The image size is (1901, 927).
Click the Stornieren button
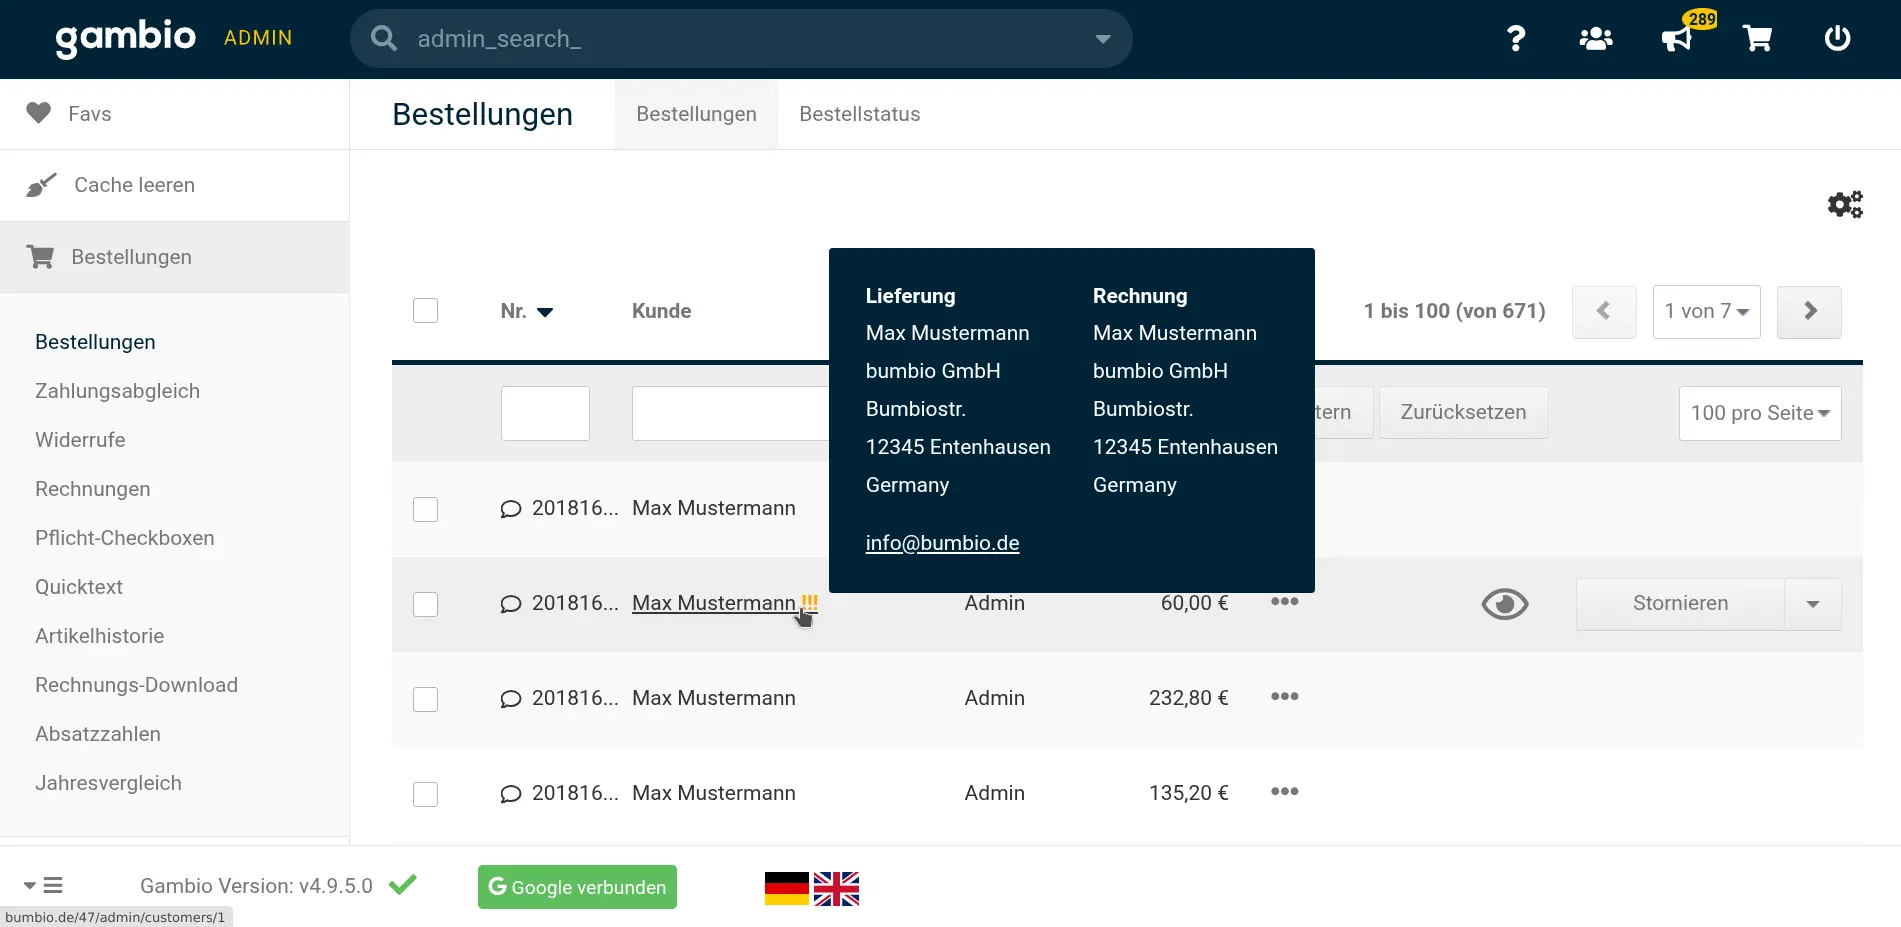pyautogui.click(x=1680, y=604)
